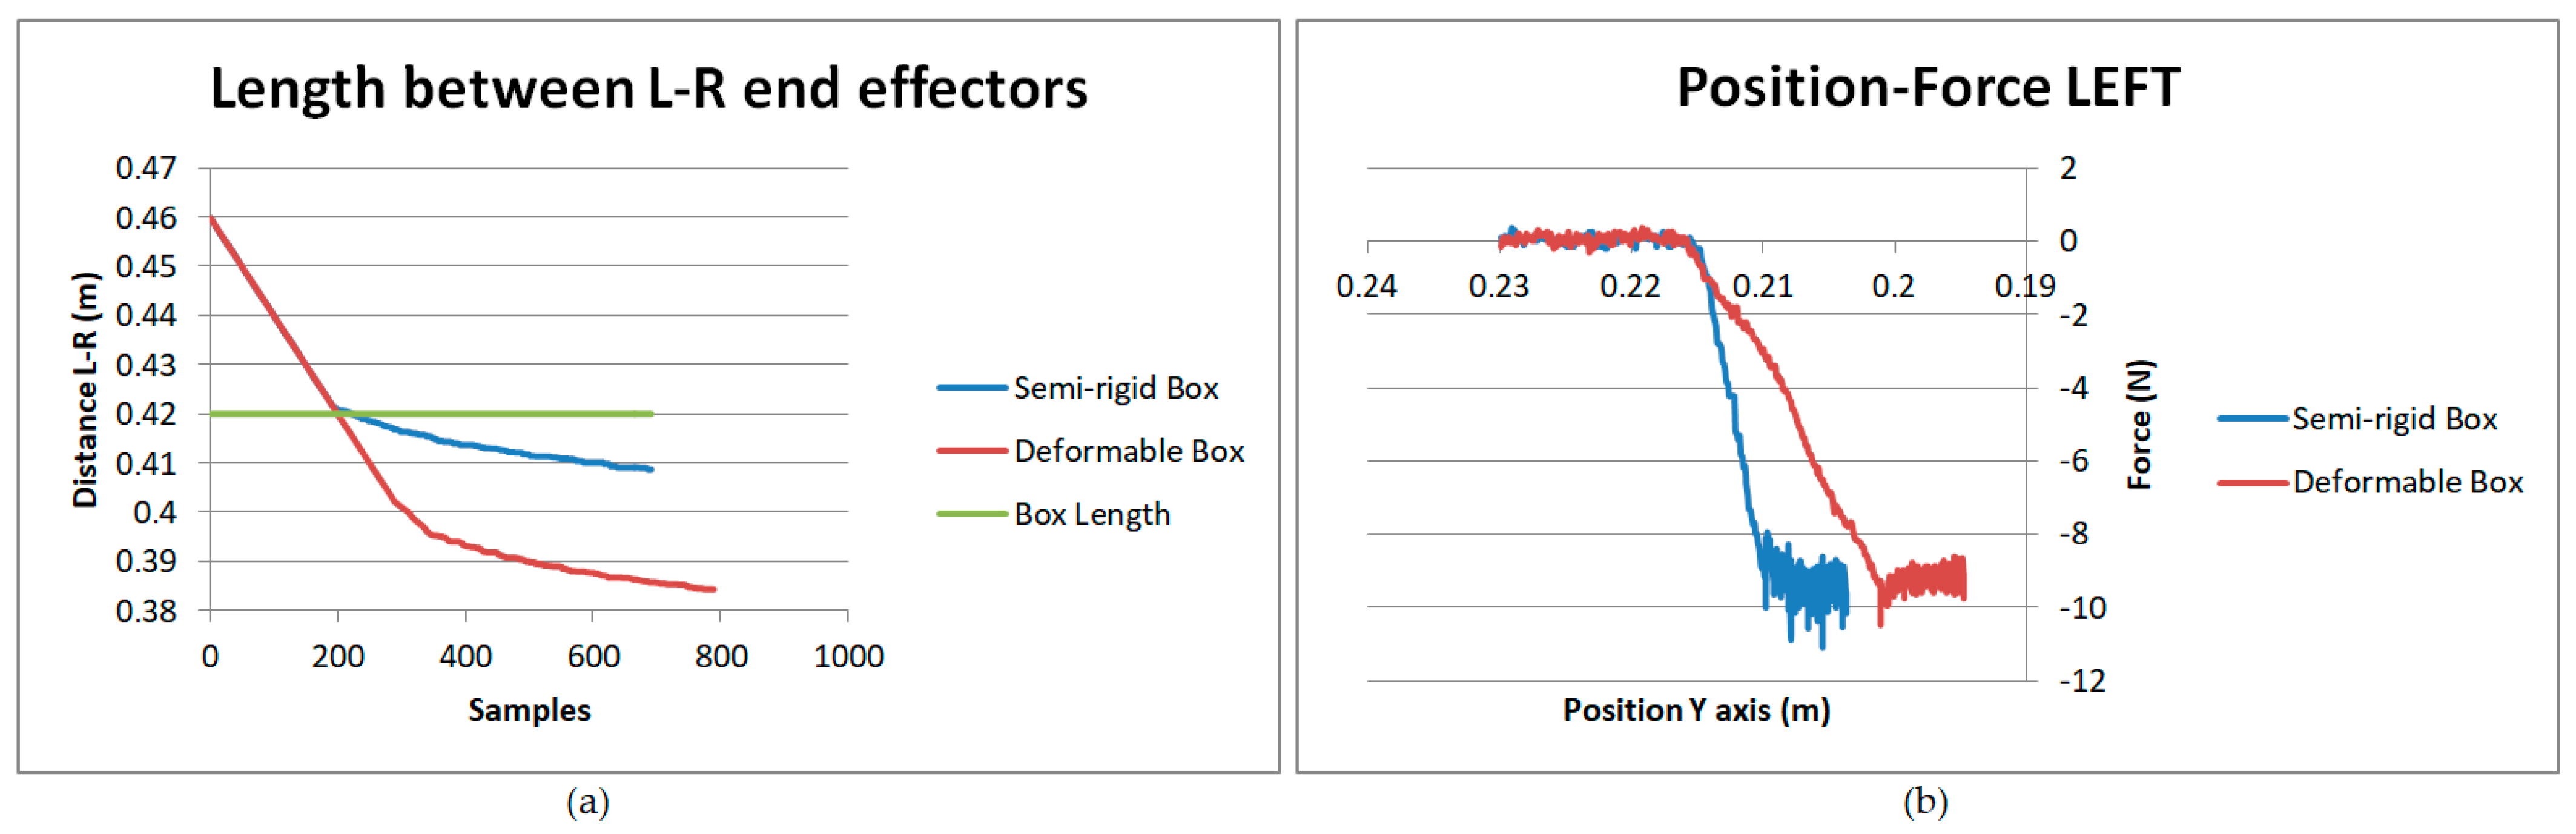Select the "Samples" x-axis title
Viewport: 2576px width, 834px height.
pos(529,710)
